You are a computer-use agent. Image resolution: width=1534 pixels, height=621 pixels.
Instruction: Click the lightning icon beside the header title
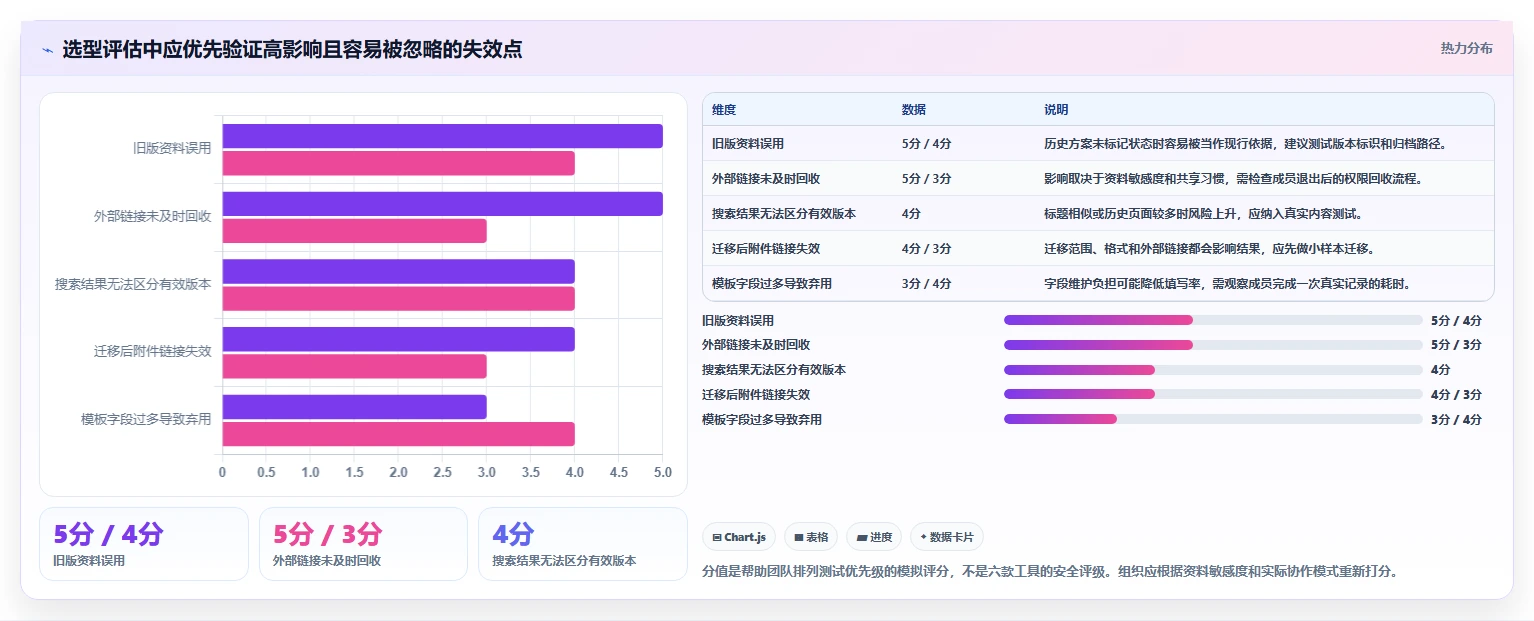48,50
